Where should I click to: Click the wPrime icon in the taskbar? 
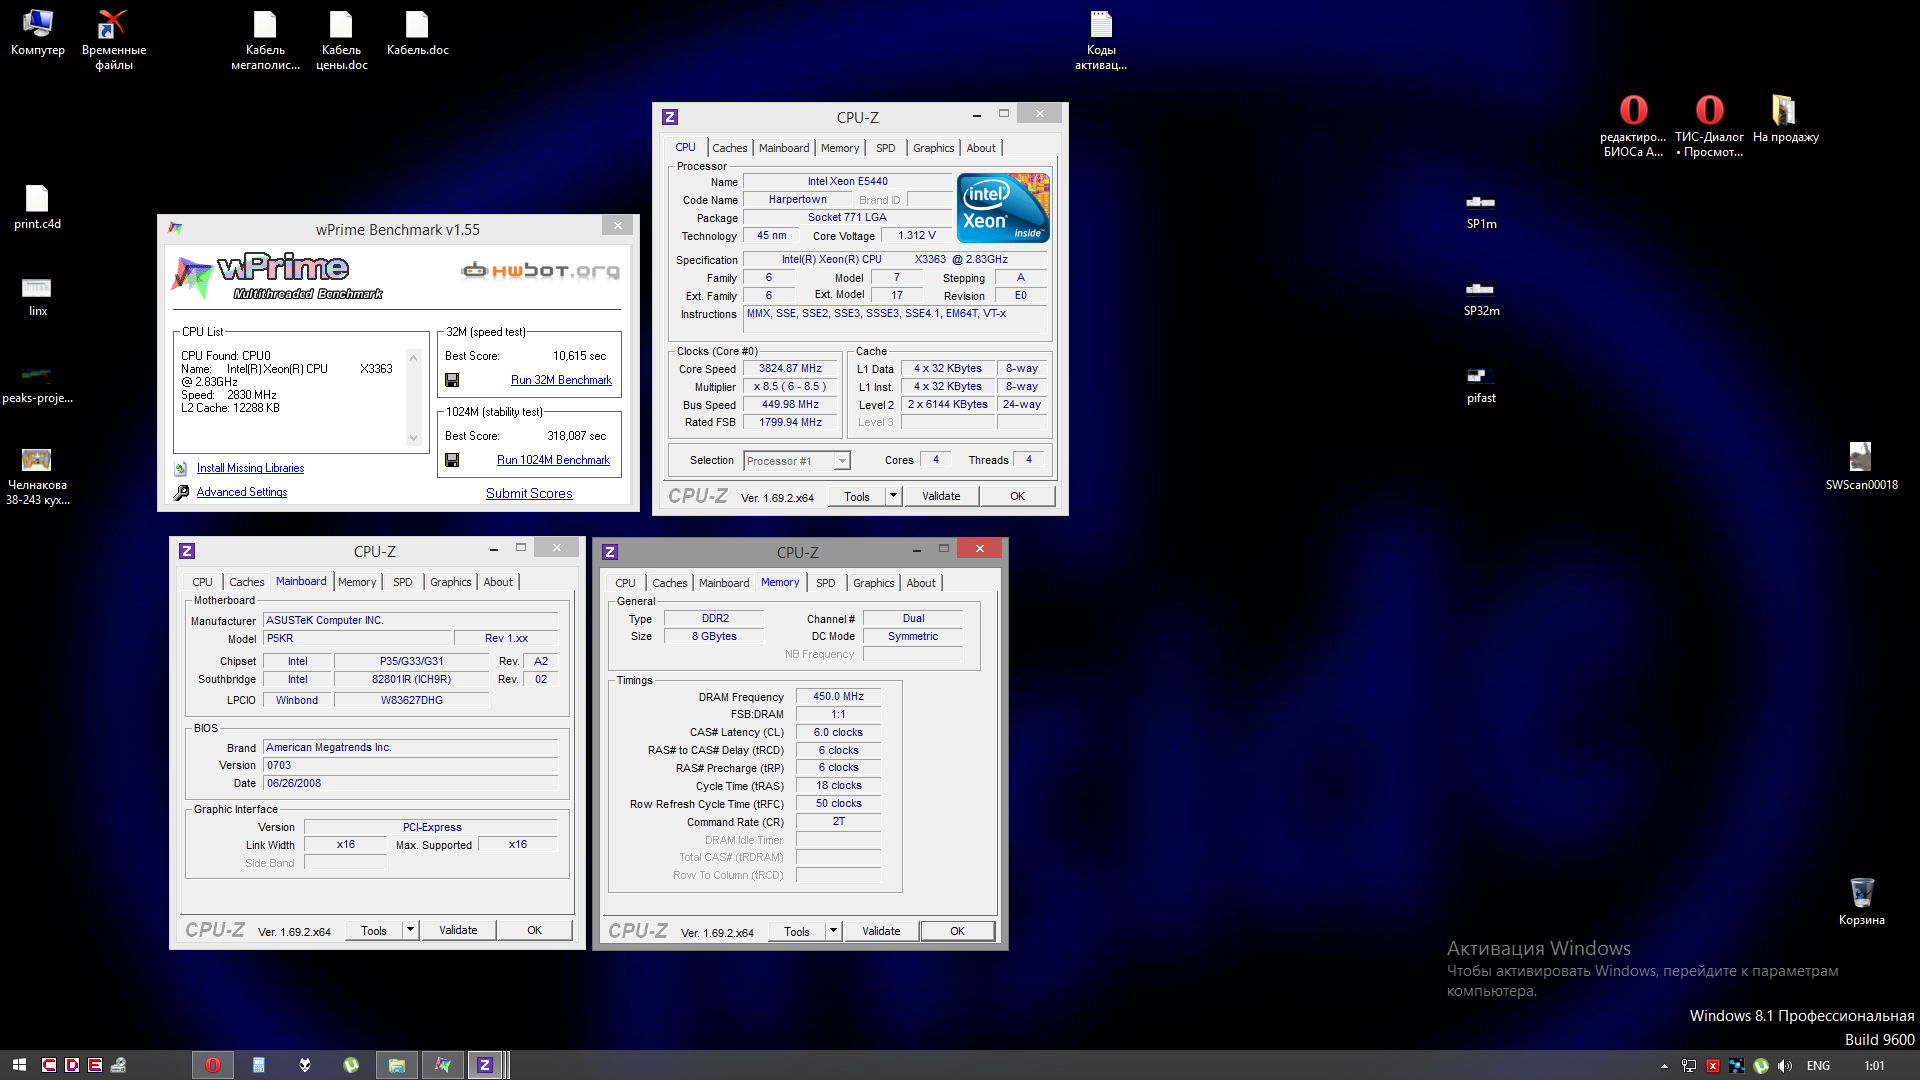pyautogui.click(x=443, y=1065)
